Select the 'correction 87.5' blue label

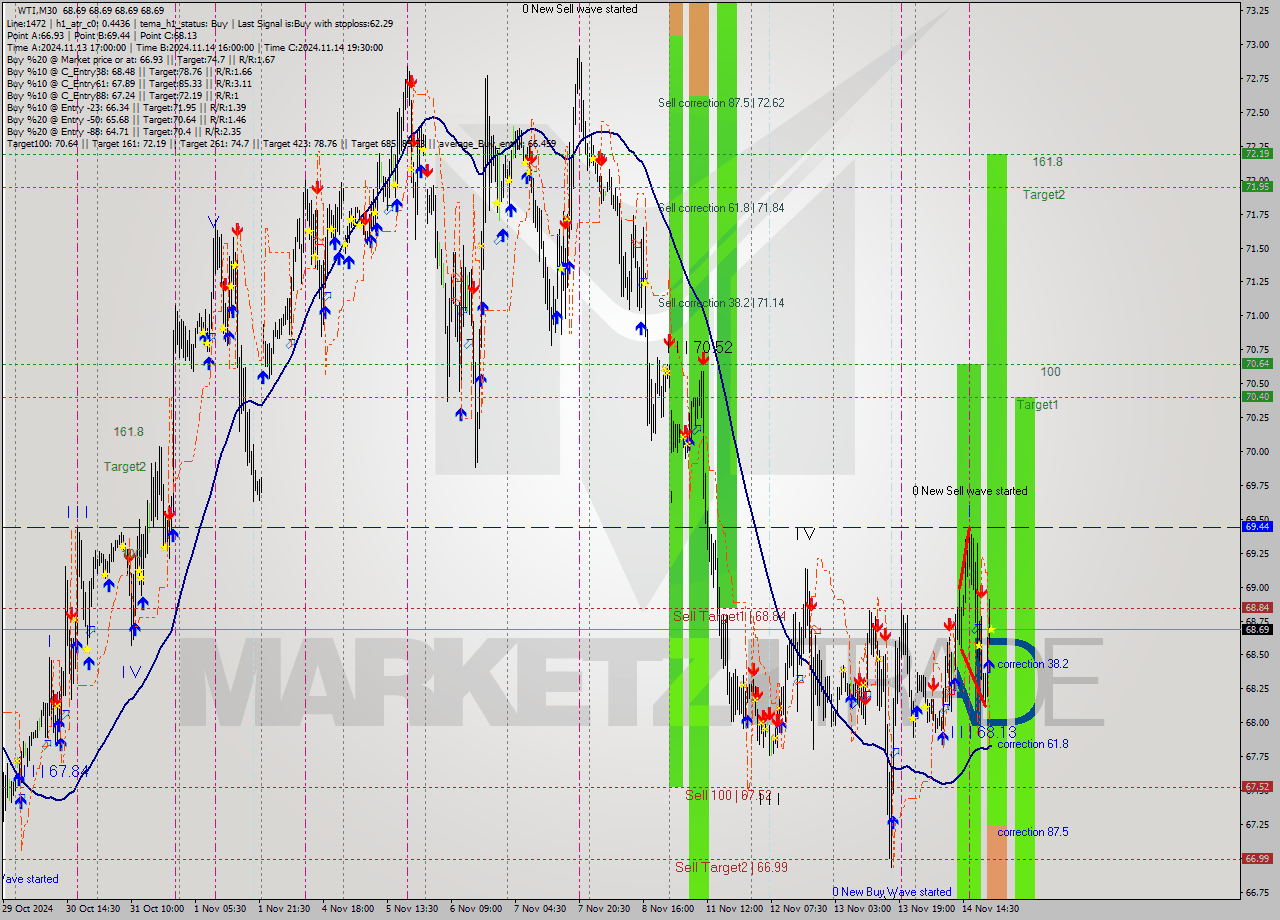click(1032, 832)
